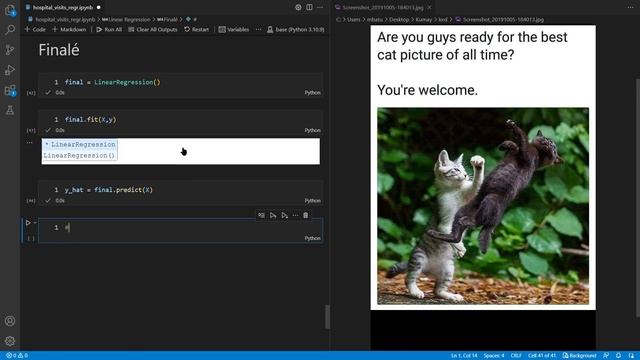Click Cell 41 of 41 status item
Screen dimensions: 640x360
click(x=542, y=356)
